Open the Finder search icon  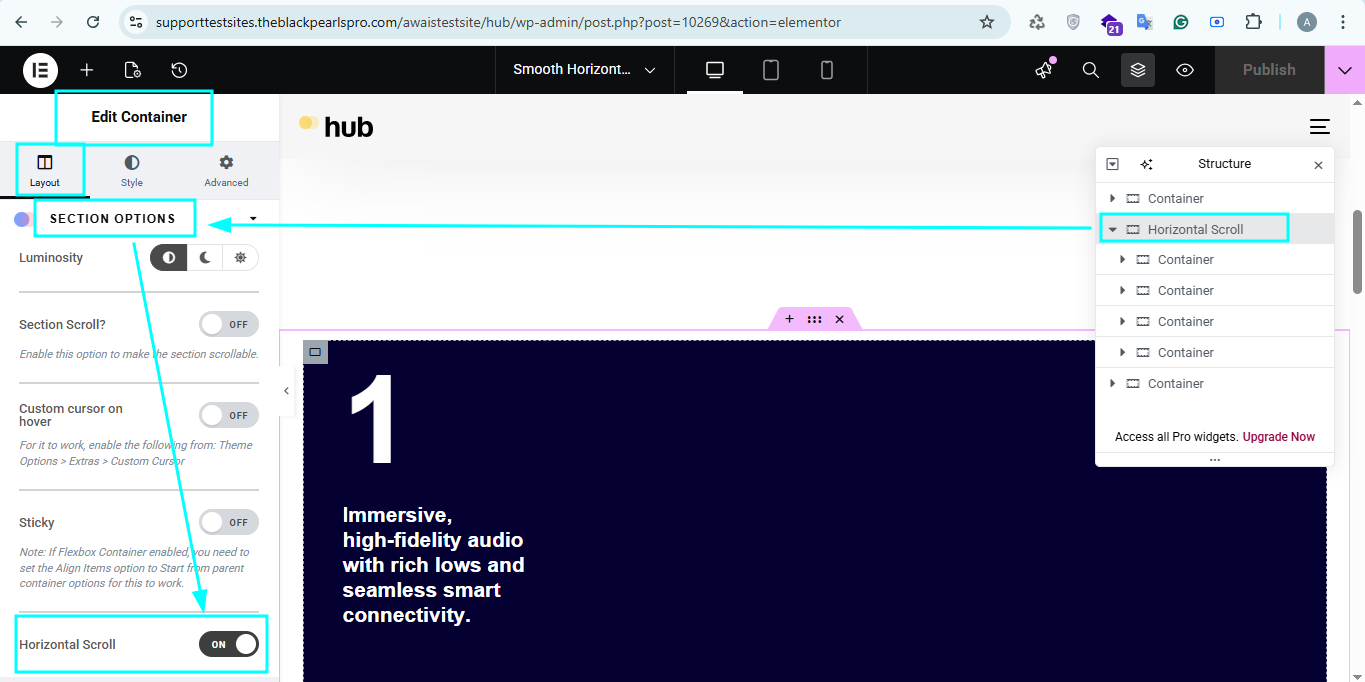point(1091,70)
